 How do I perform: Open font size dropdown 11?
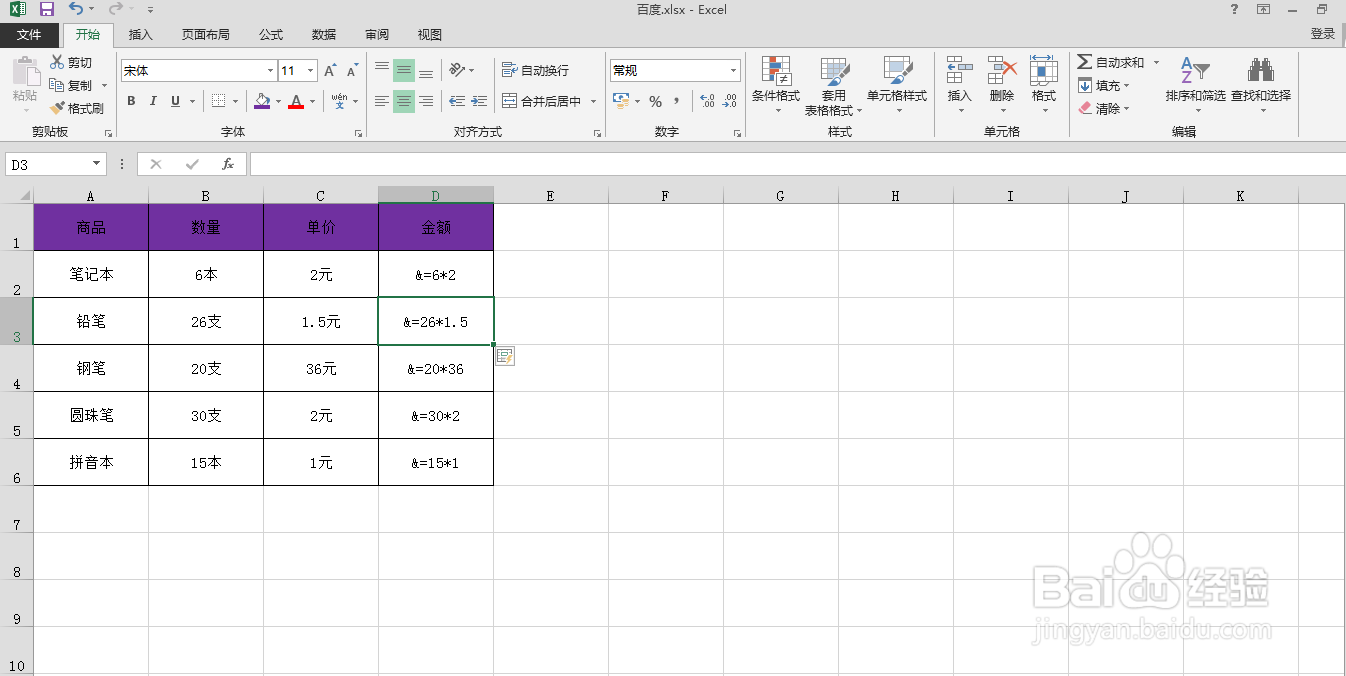(x=311, y=71)
